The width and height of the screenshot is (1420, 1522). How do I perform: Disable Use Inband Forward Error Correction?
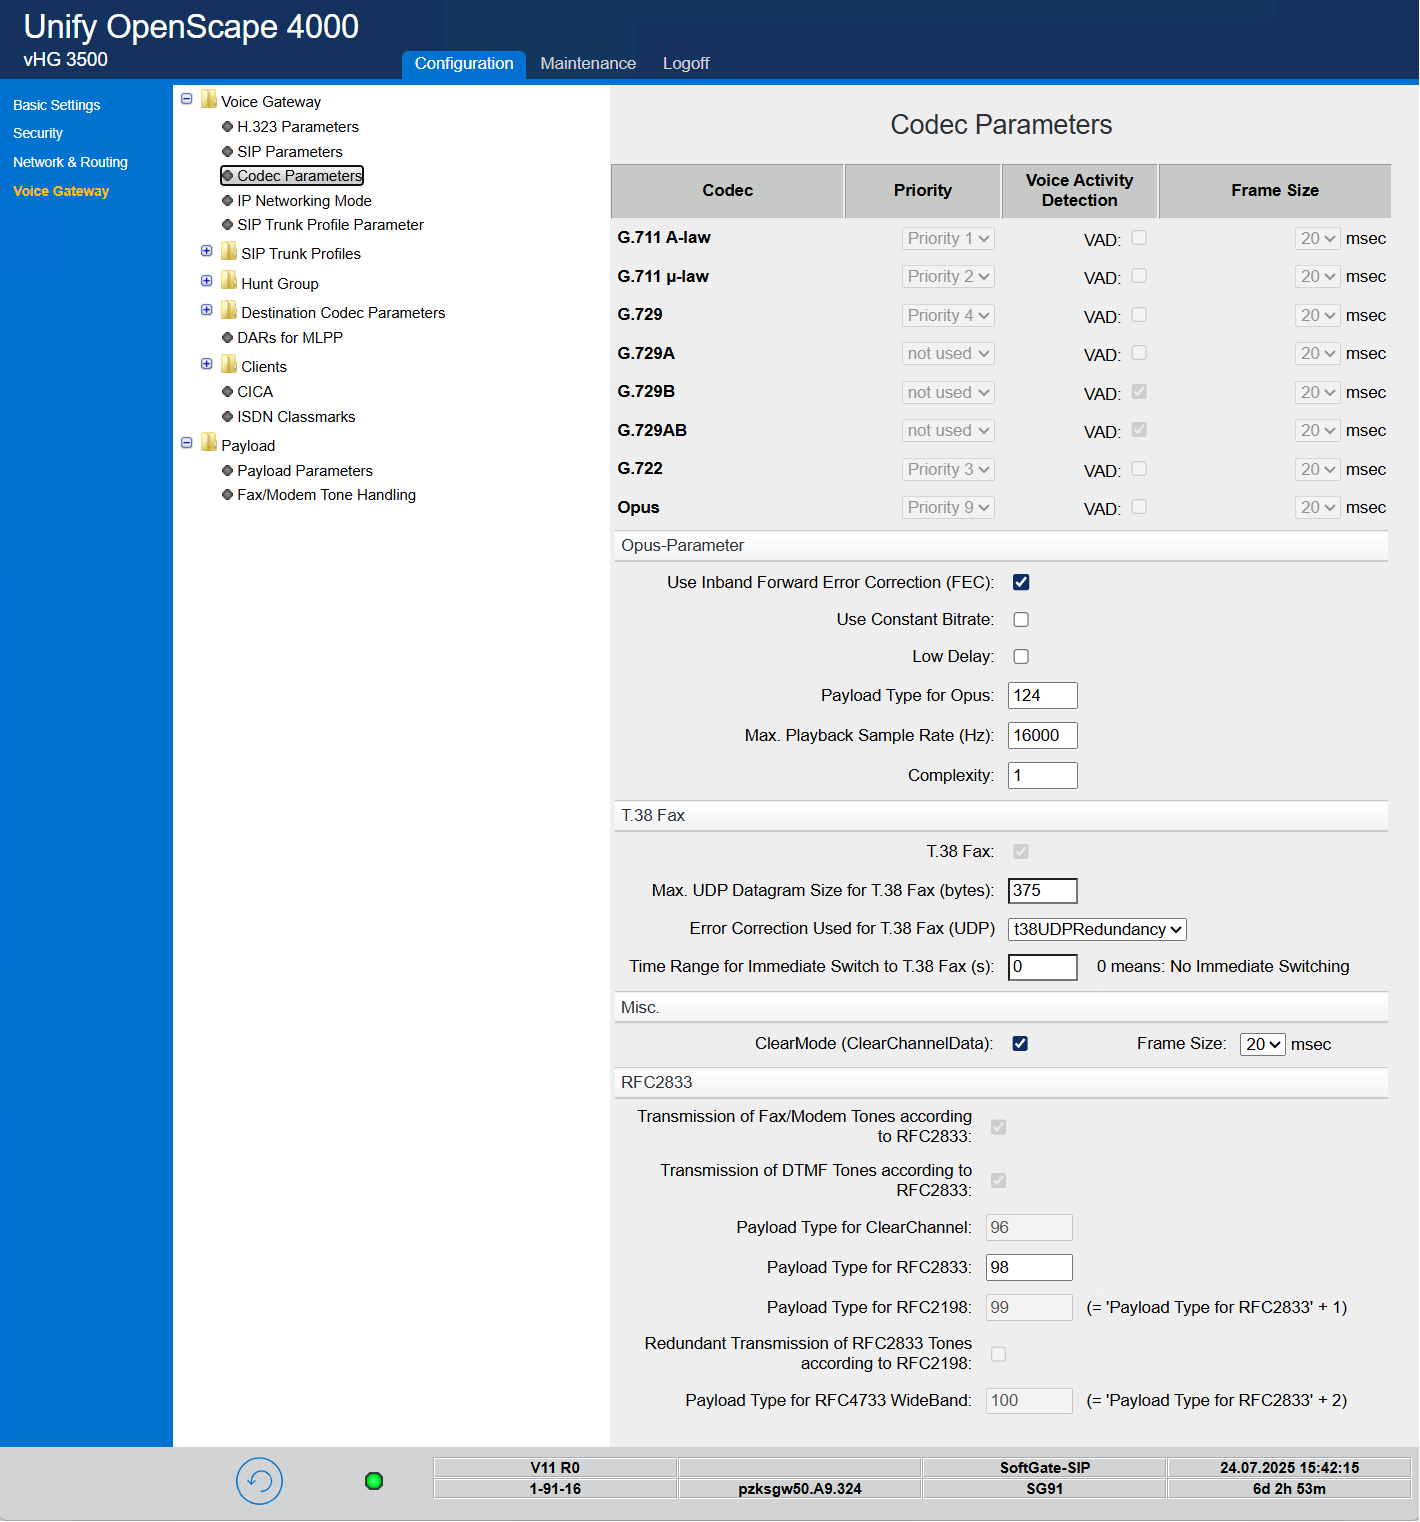[1020, 581]
